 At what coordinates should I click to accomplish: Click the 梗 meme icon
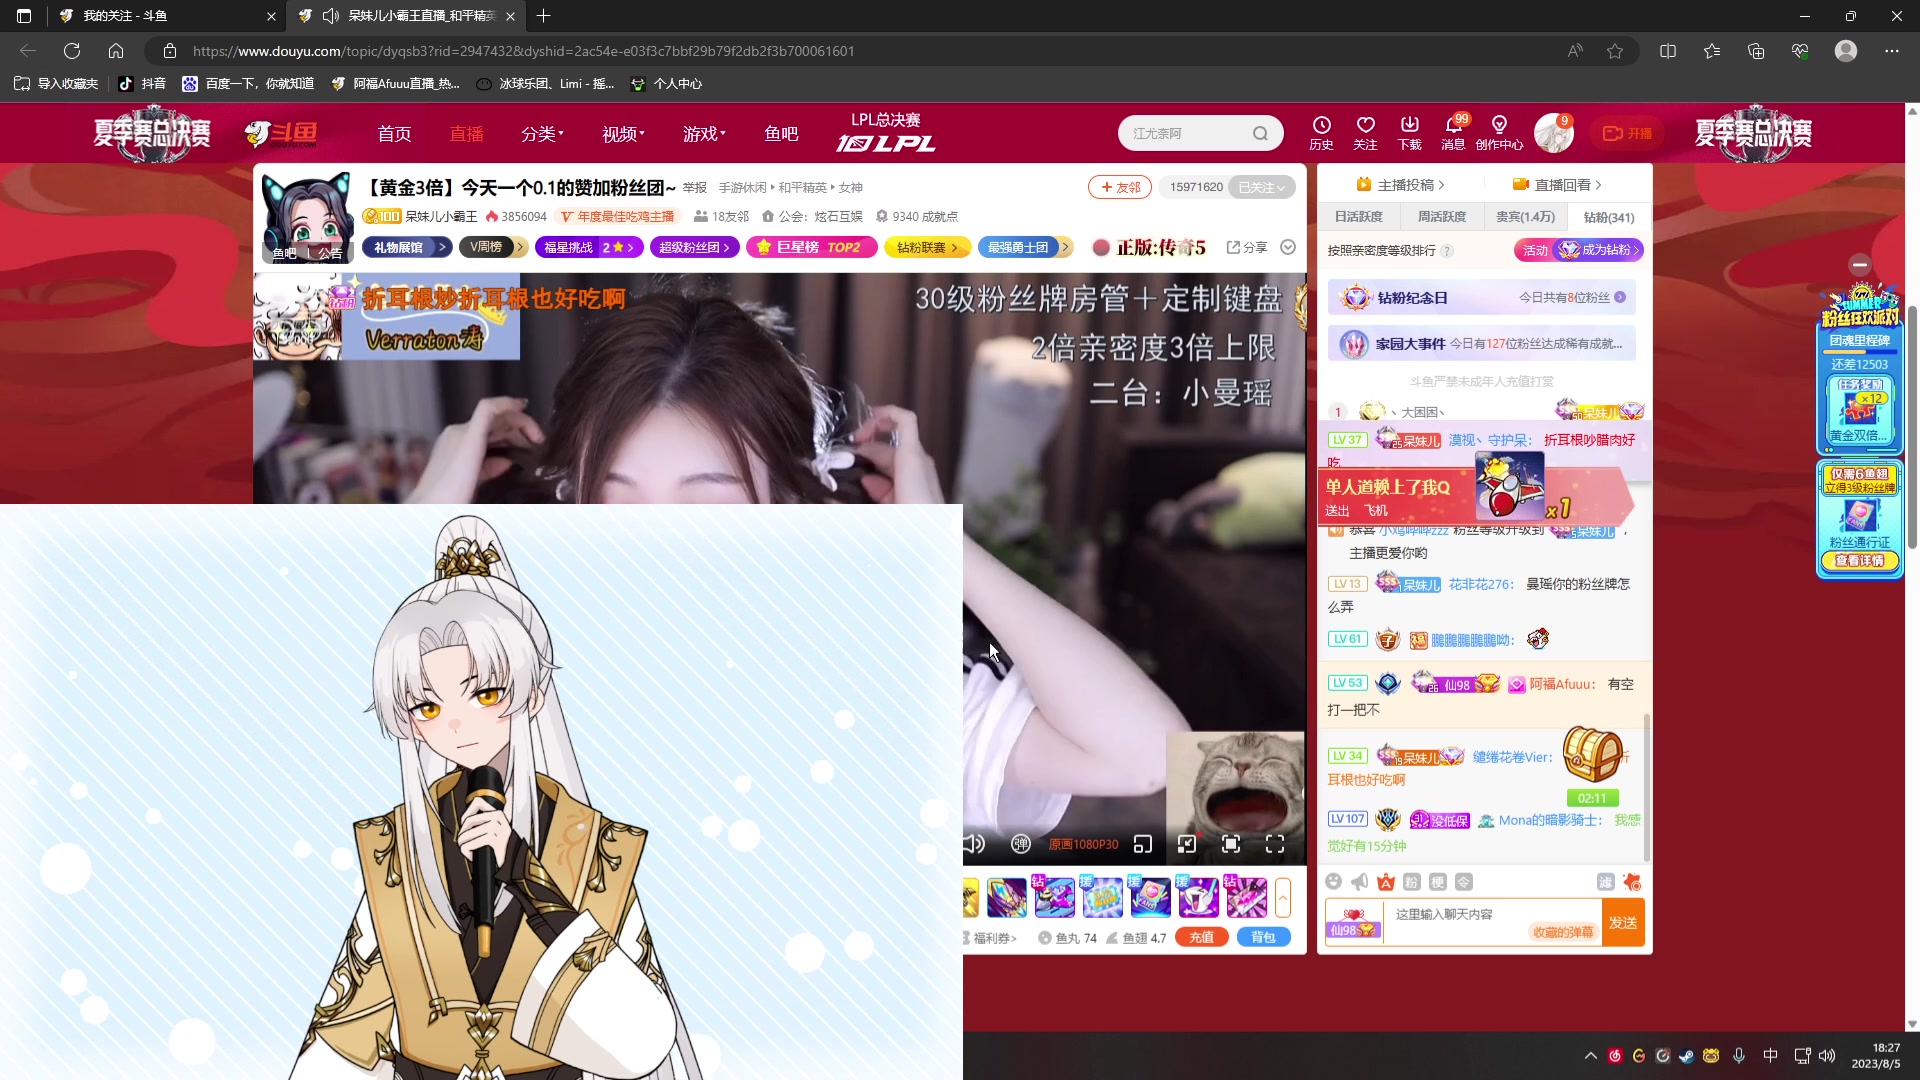point(1438,881)
